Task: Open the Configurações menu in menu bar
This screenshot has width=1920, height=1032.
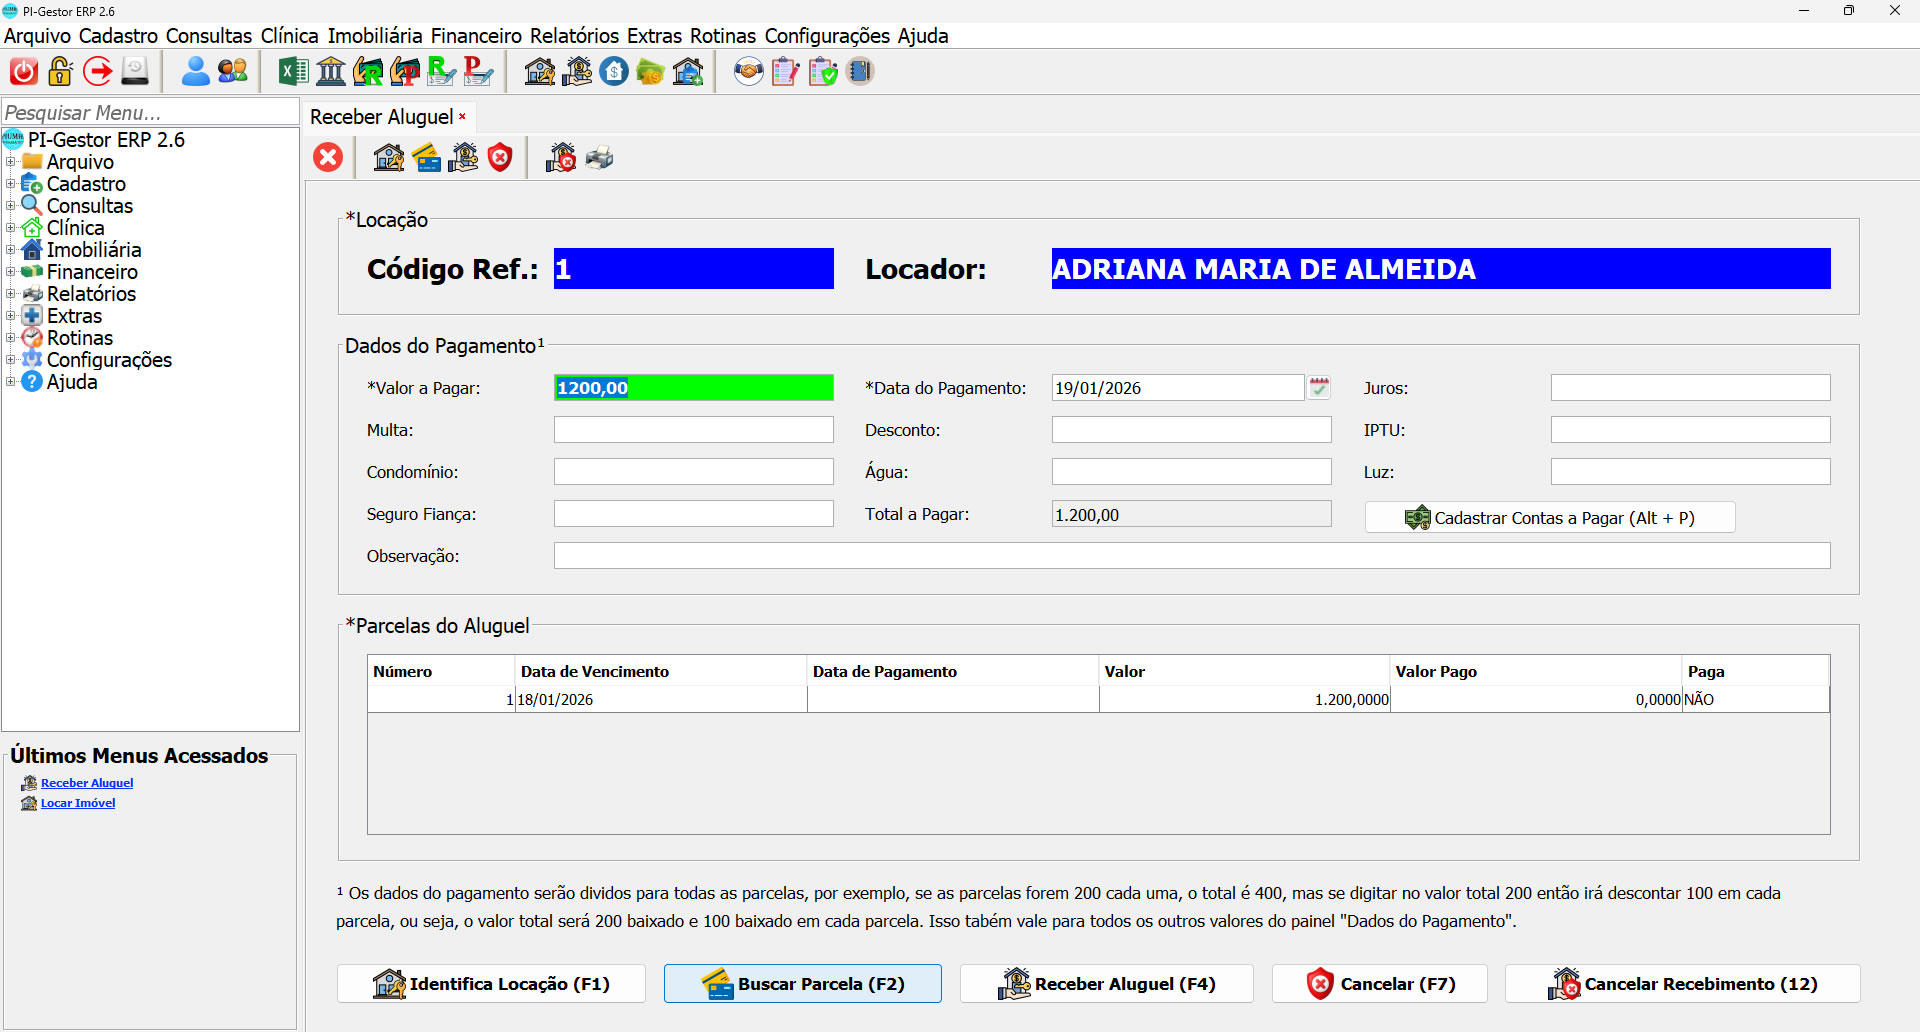Action: 826,36
